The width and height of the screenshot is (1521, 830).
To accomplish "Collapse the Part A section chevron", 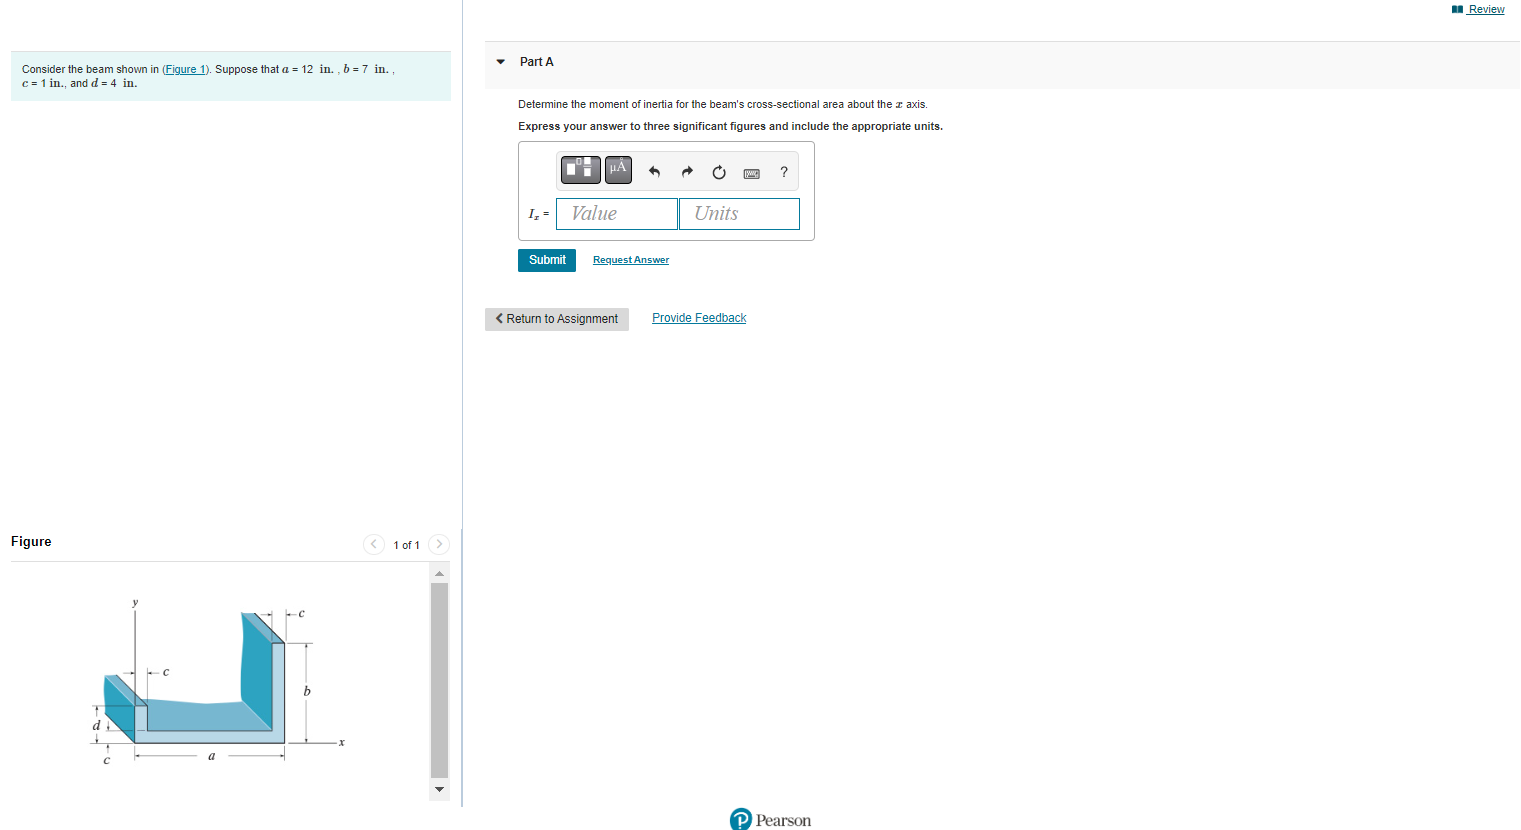I will click(x=500, y=61).
